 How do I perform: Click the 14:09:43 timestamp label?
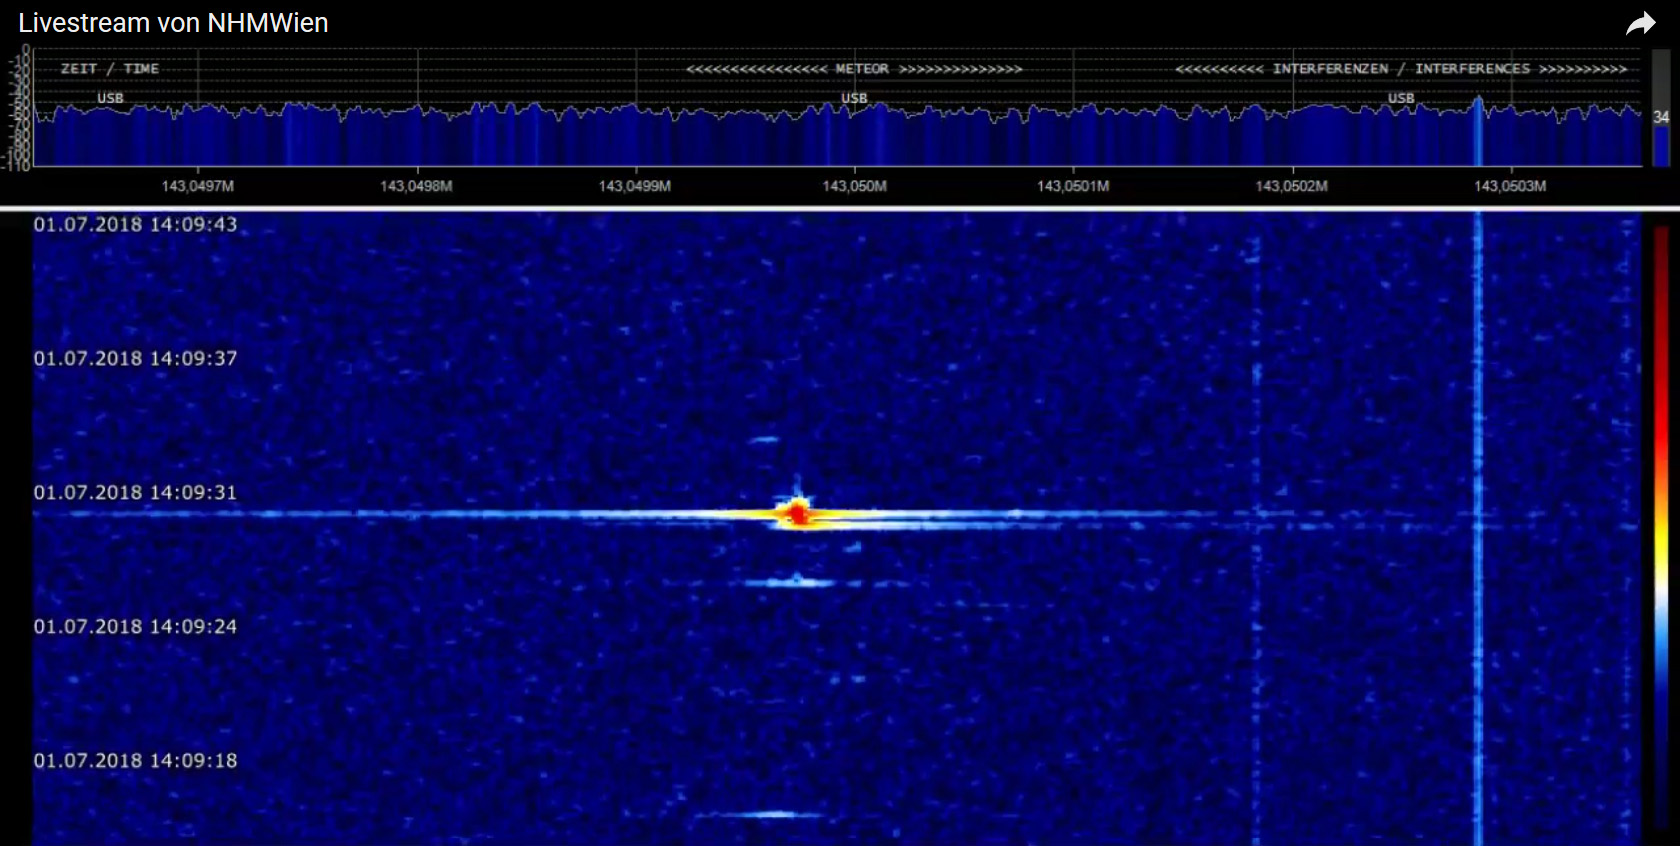[136, 225]
